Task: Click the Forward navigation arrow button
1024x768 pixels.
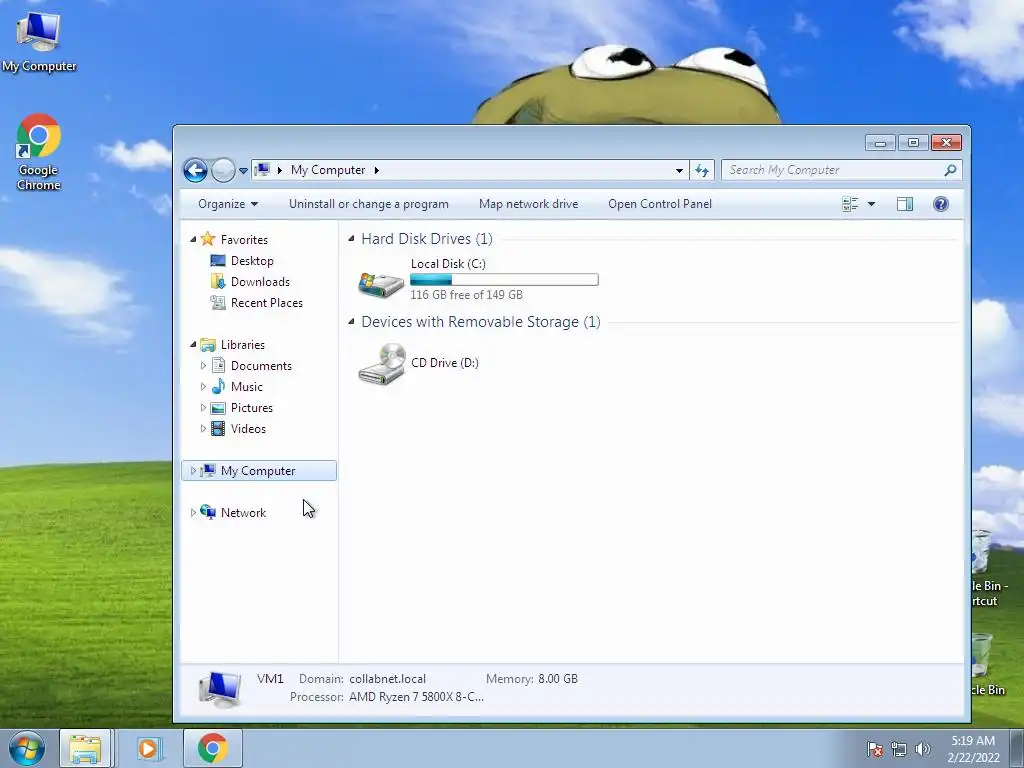Action: (x=223, y=170)
